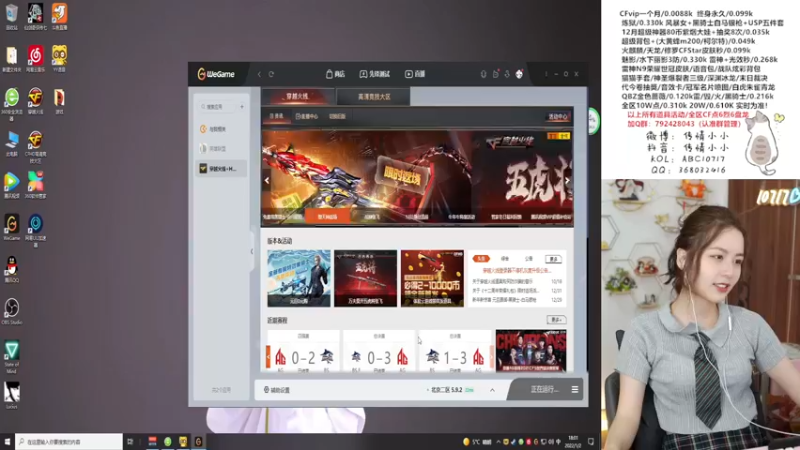Screen dimensions: 800x450
Task: Open the CHAMPIONS team thumbnail
Action: 531,351
